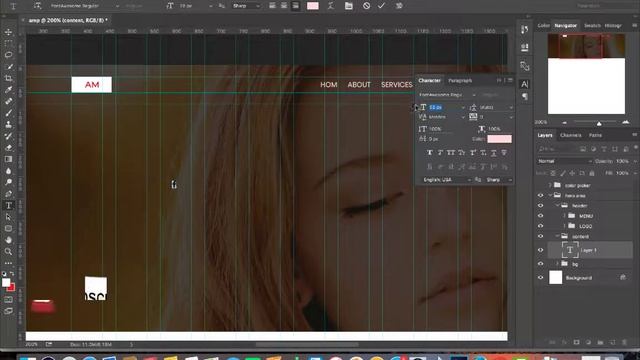Click Navigator preview thumbnail
Viewport: 640px width, 360px height.
[x=586, y=74]
